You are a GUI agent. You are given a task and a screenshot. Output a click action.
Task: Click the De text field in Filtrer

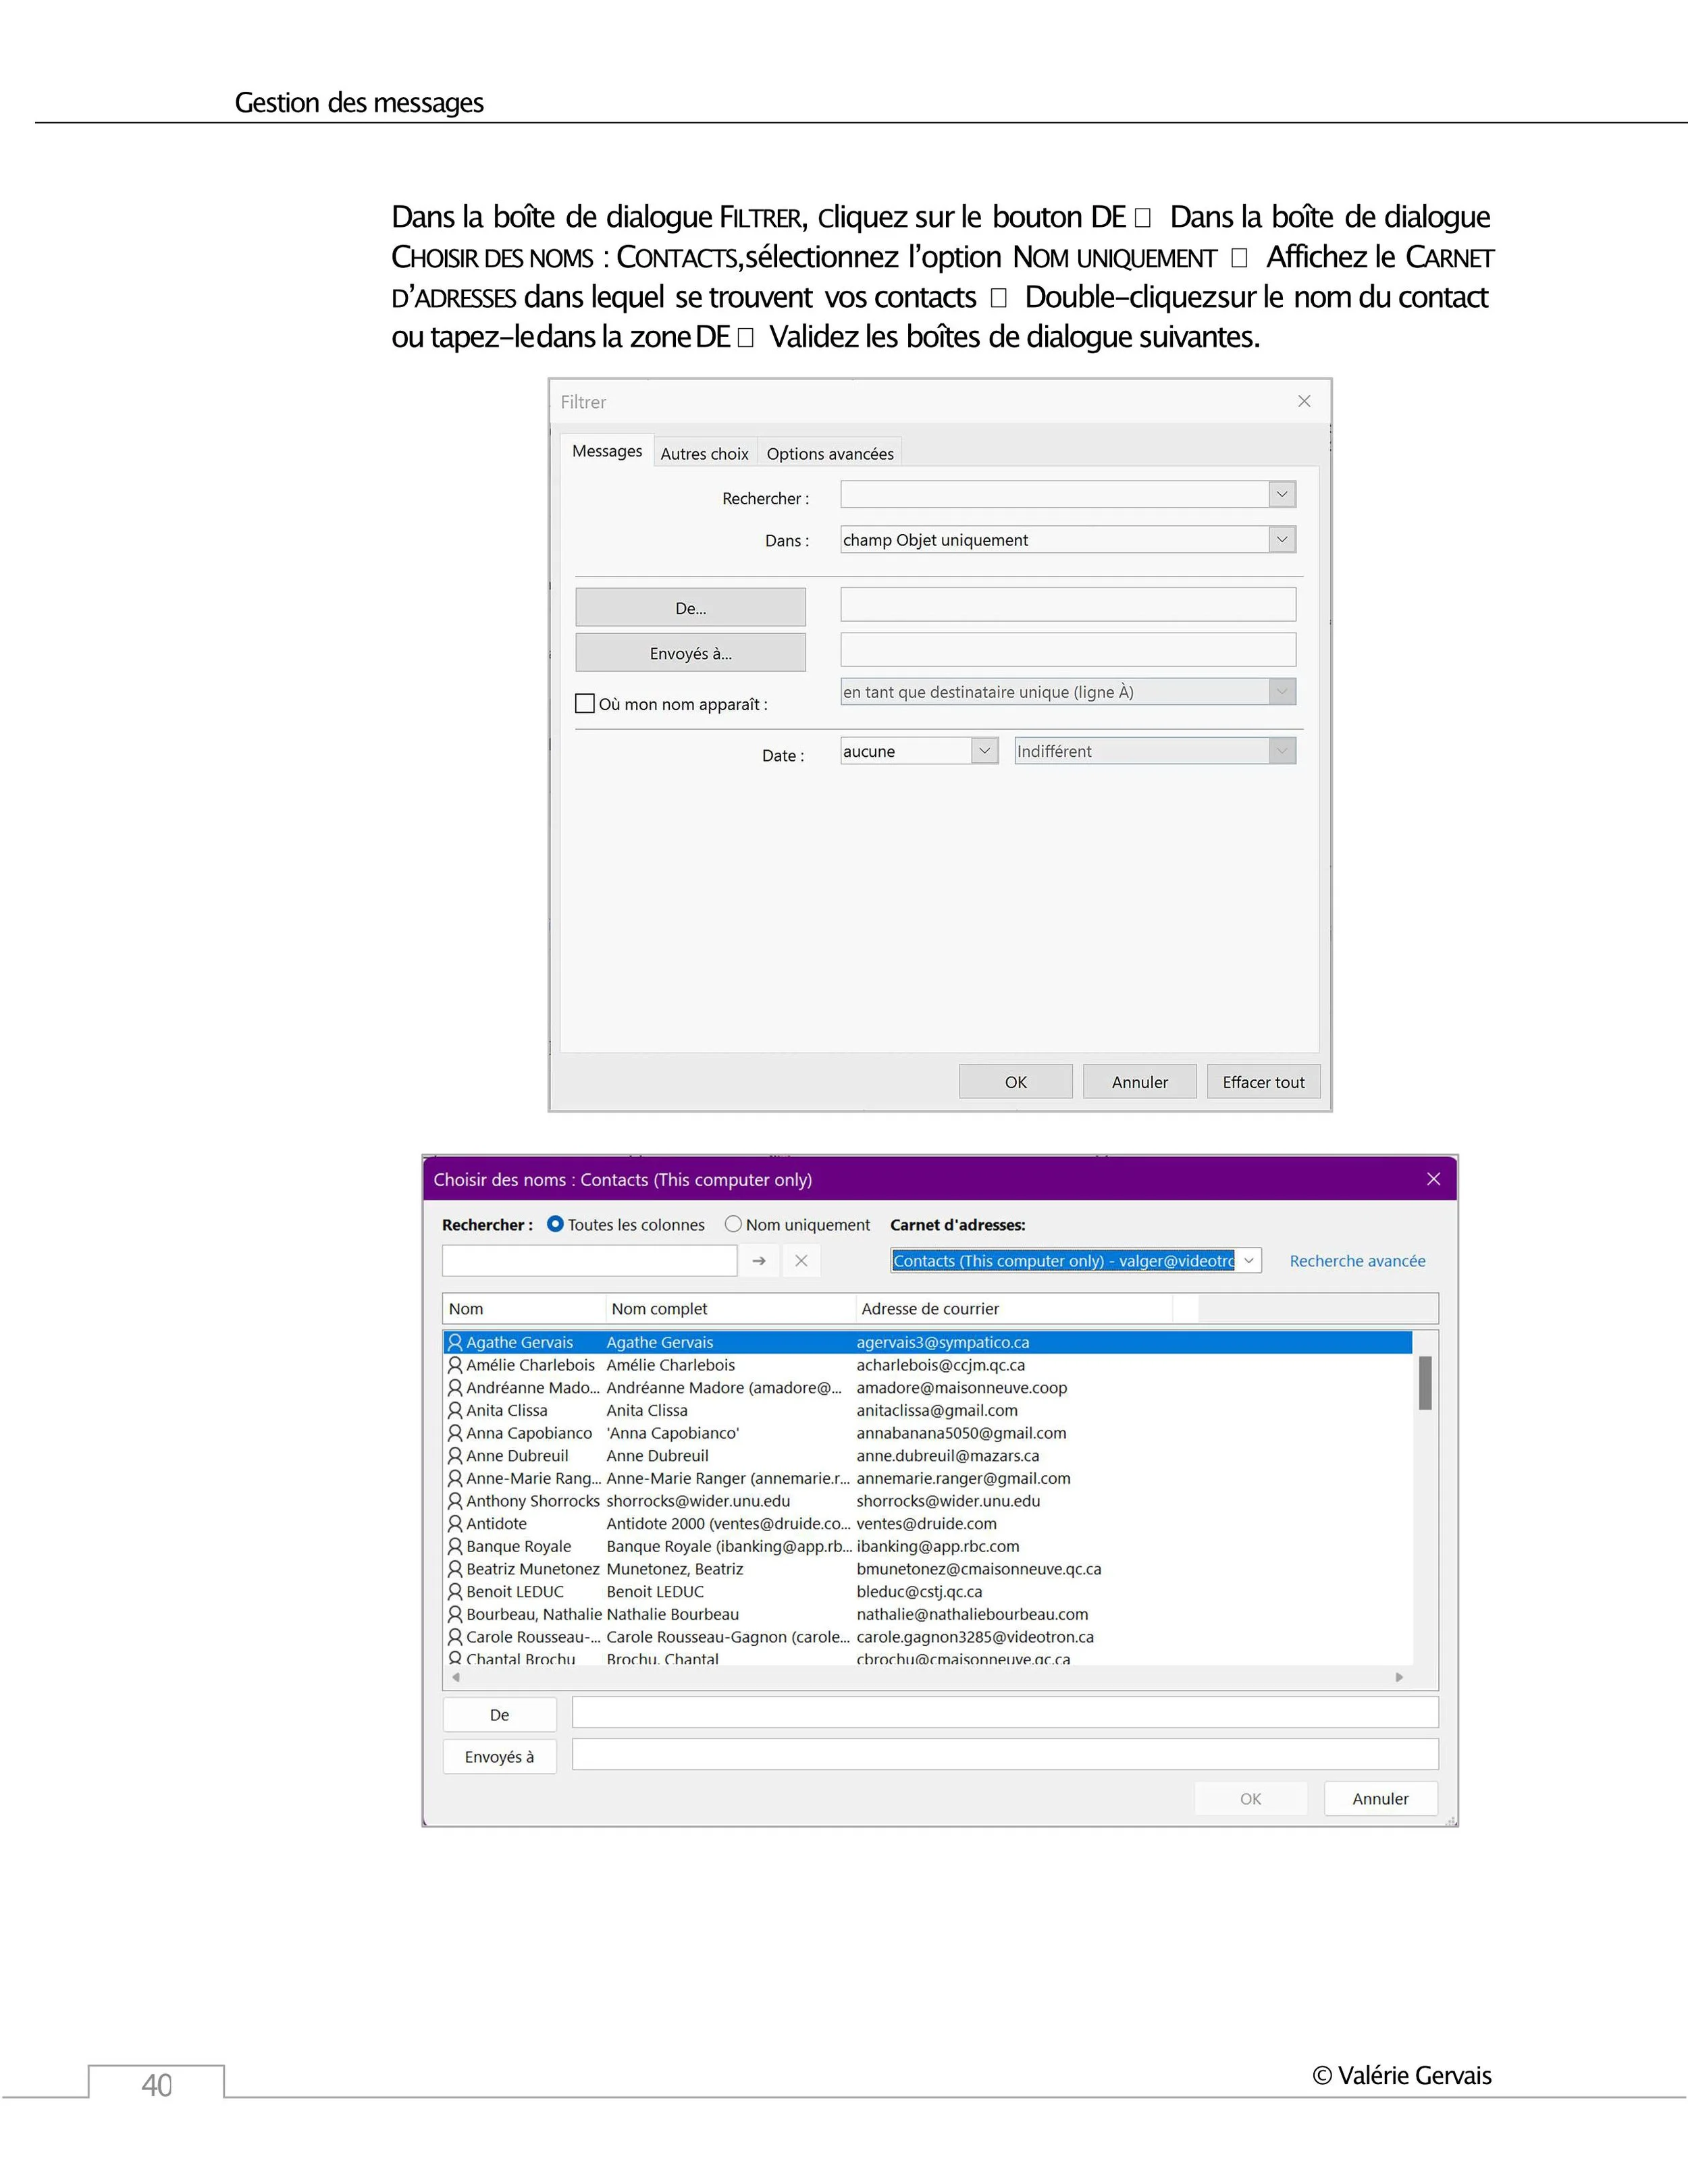point(1068,604)
